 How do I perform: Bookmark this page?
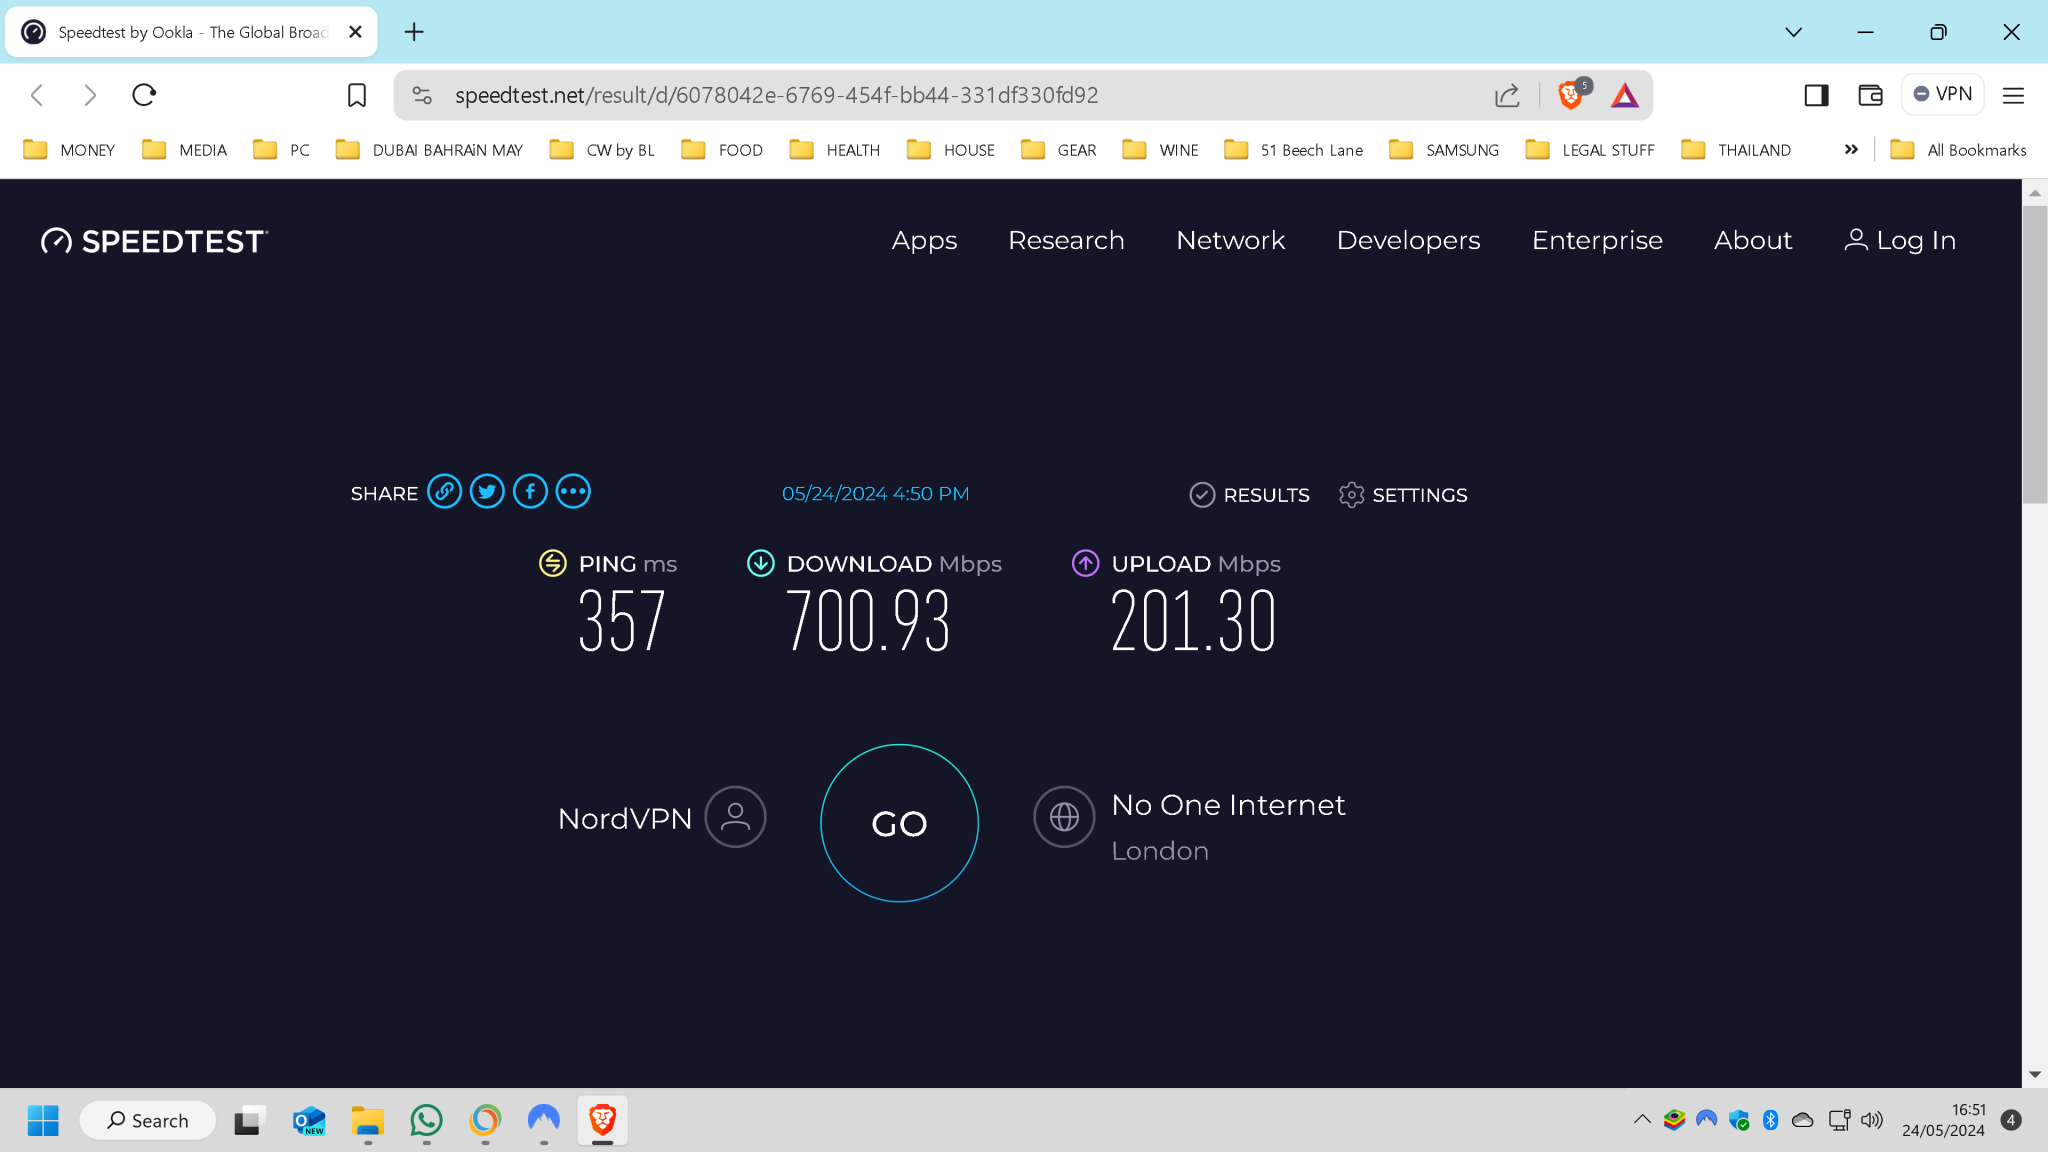point(357,95)
